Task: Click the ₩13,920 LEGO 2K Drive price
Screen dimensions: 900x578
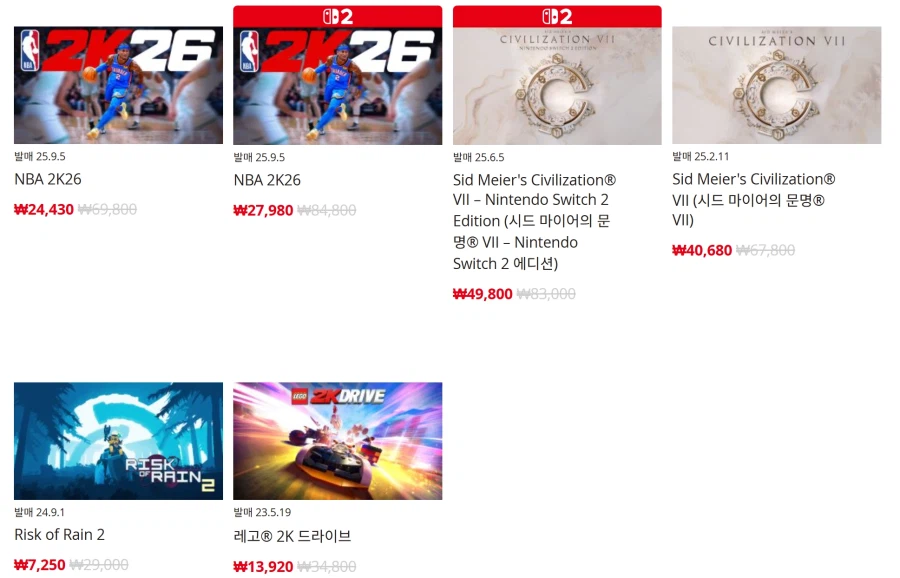Action: (x=263, y=567)
